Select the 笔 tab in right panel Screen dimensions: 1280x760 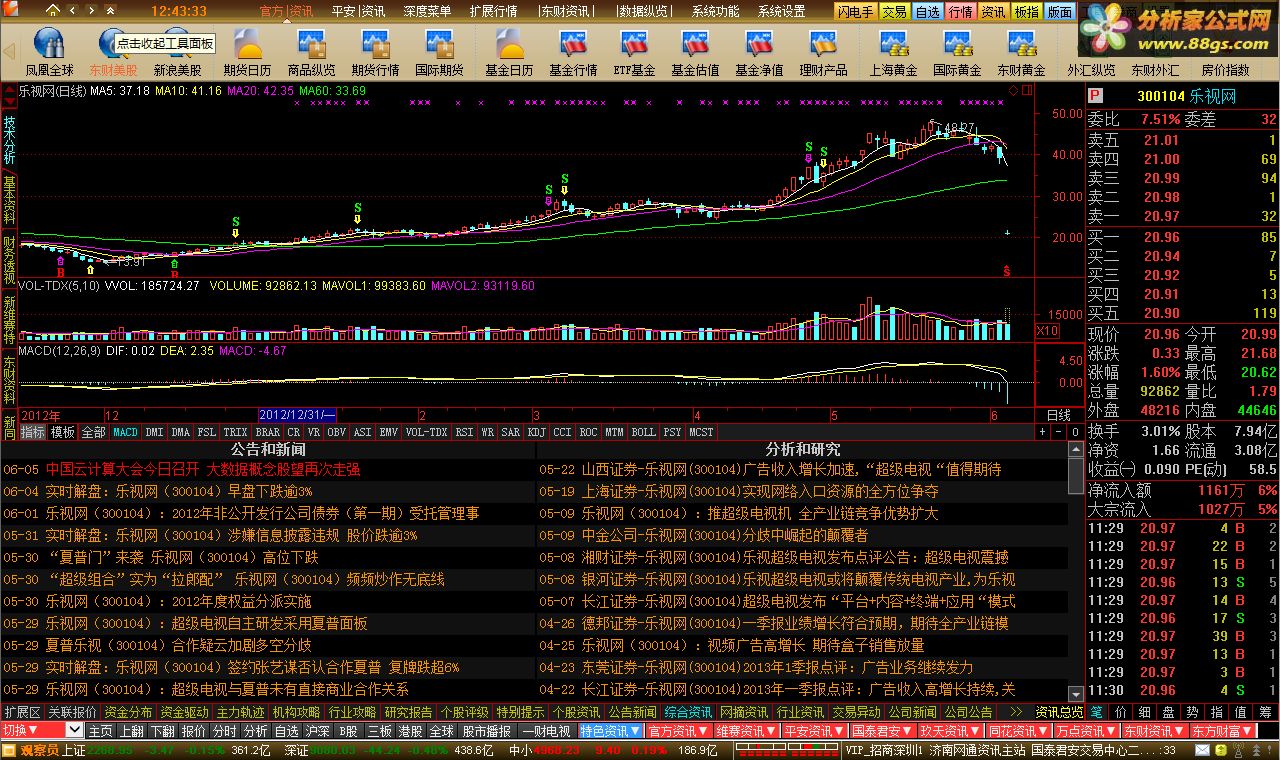point(1097,712)
